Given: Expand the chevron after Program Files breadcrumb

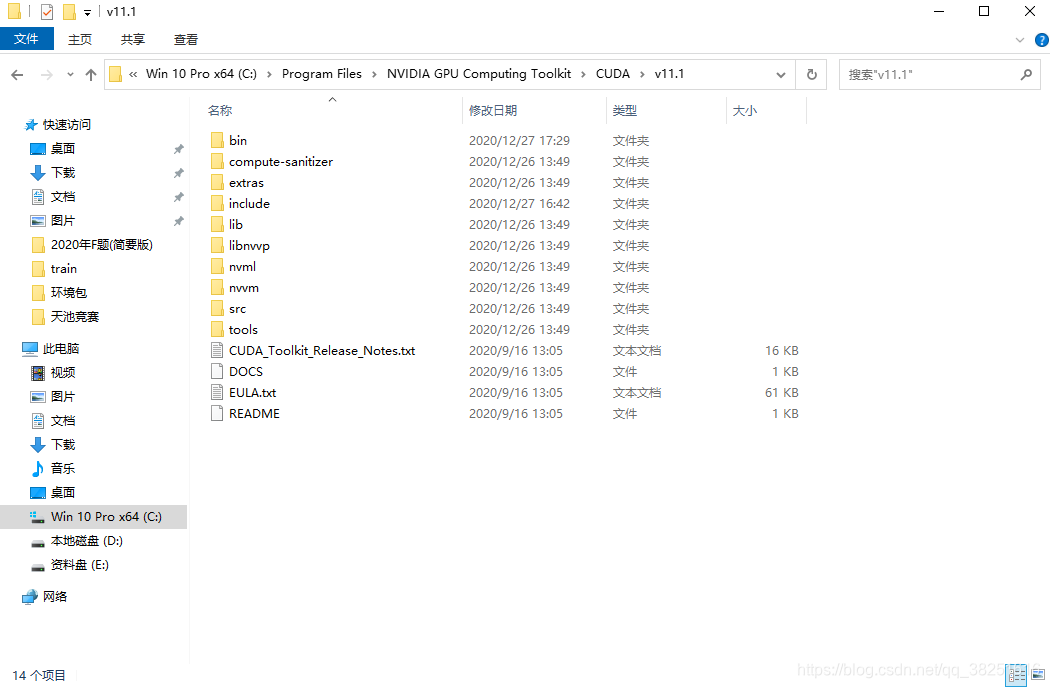Looking at the screenshot, I should [x=374, y=74].
